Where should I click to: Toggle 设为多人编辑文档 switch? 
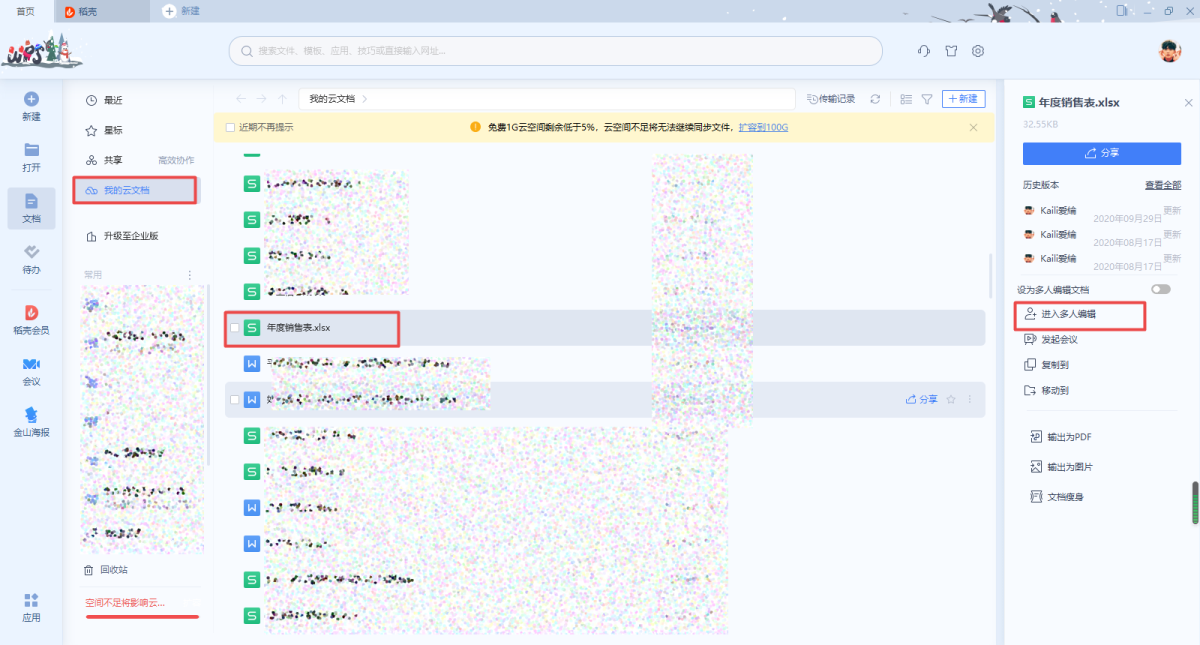(x=1160, y=289)
